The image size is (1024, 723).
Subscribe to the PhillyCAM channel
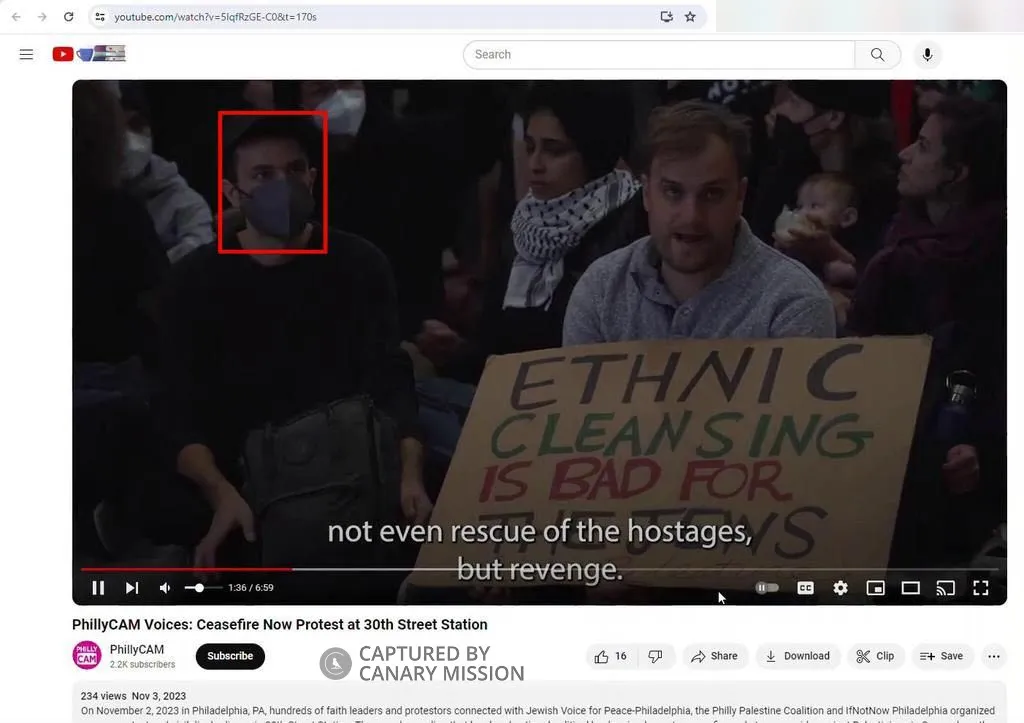click(x=230, y=656)
